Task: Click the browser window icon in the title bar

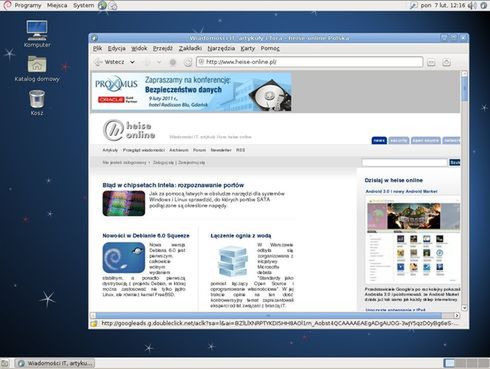Action: (94, 38)
